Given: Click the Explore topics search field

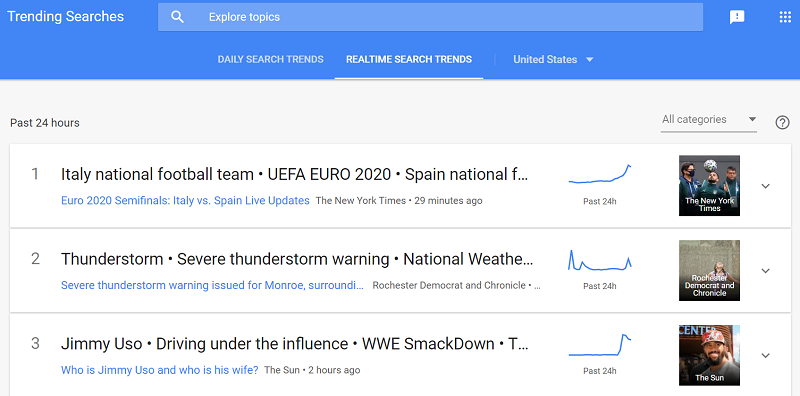Looking at the screenshot, I should tap(430, 17).
